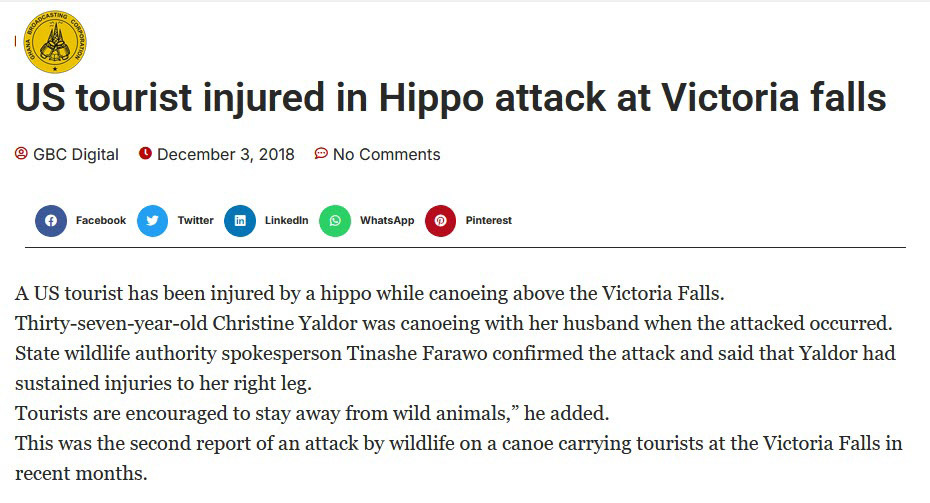Click the first paragraph about the US tourist
930x503 pixels.
370,294
